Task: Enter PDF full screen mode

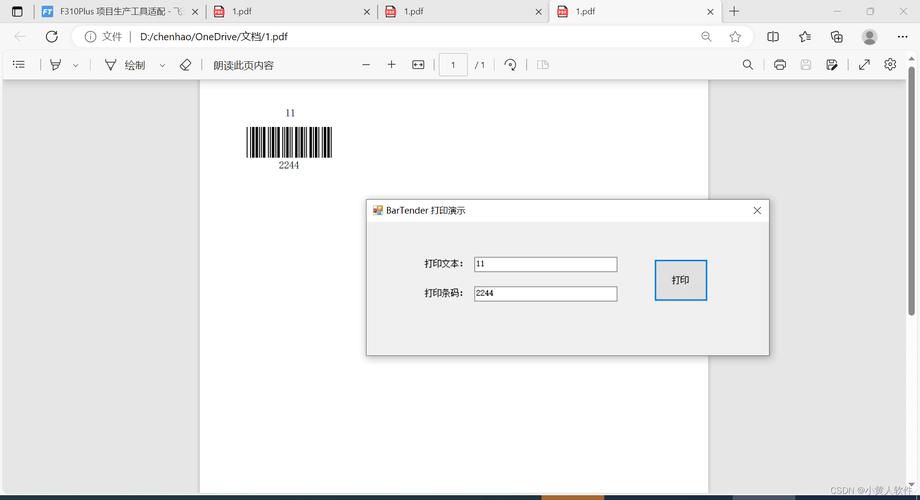Action: click(x=864, y=65)
